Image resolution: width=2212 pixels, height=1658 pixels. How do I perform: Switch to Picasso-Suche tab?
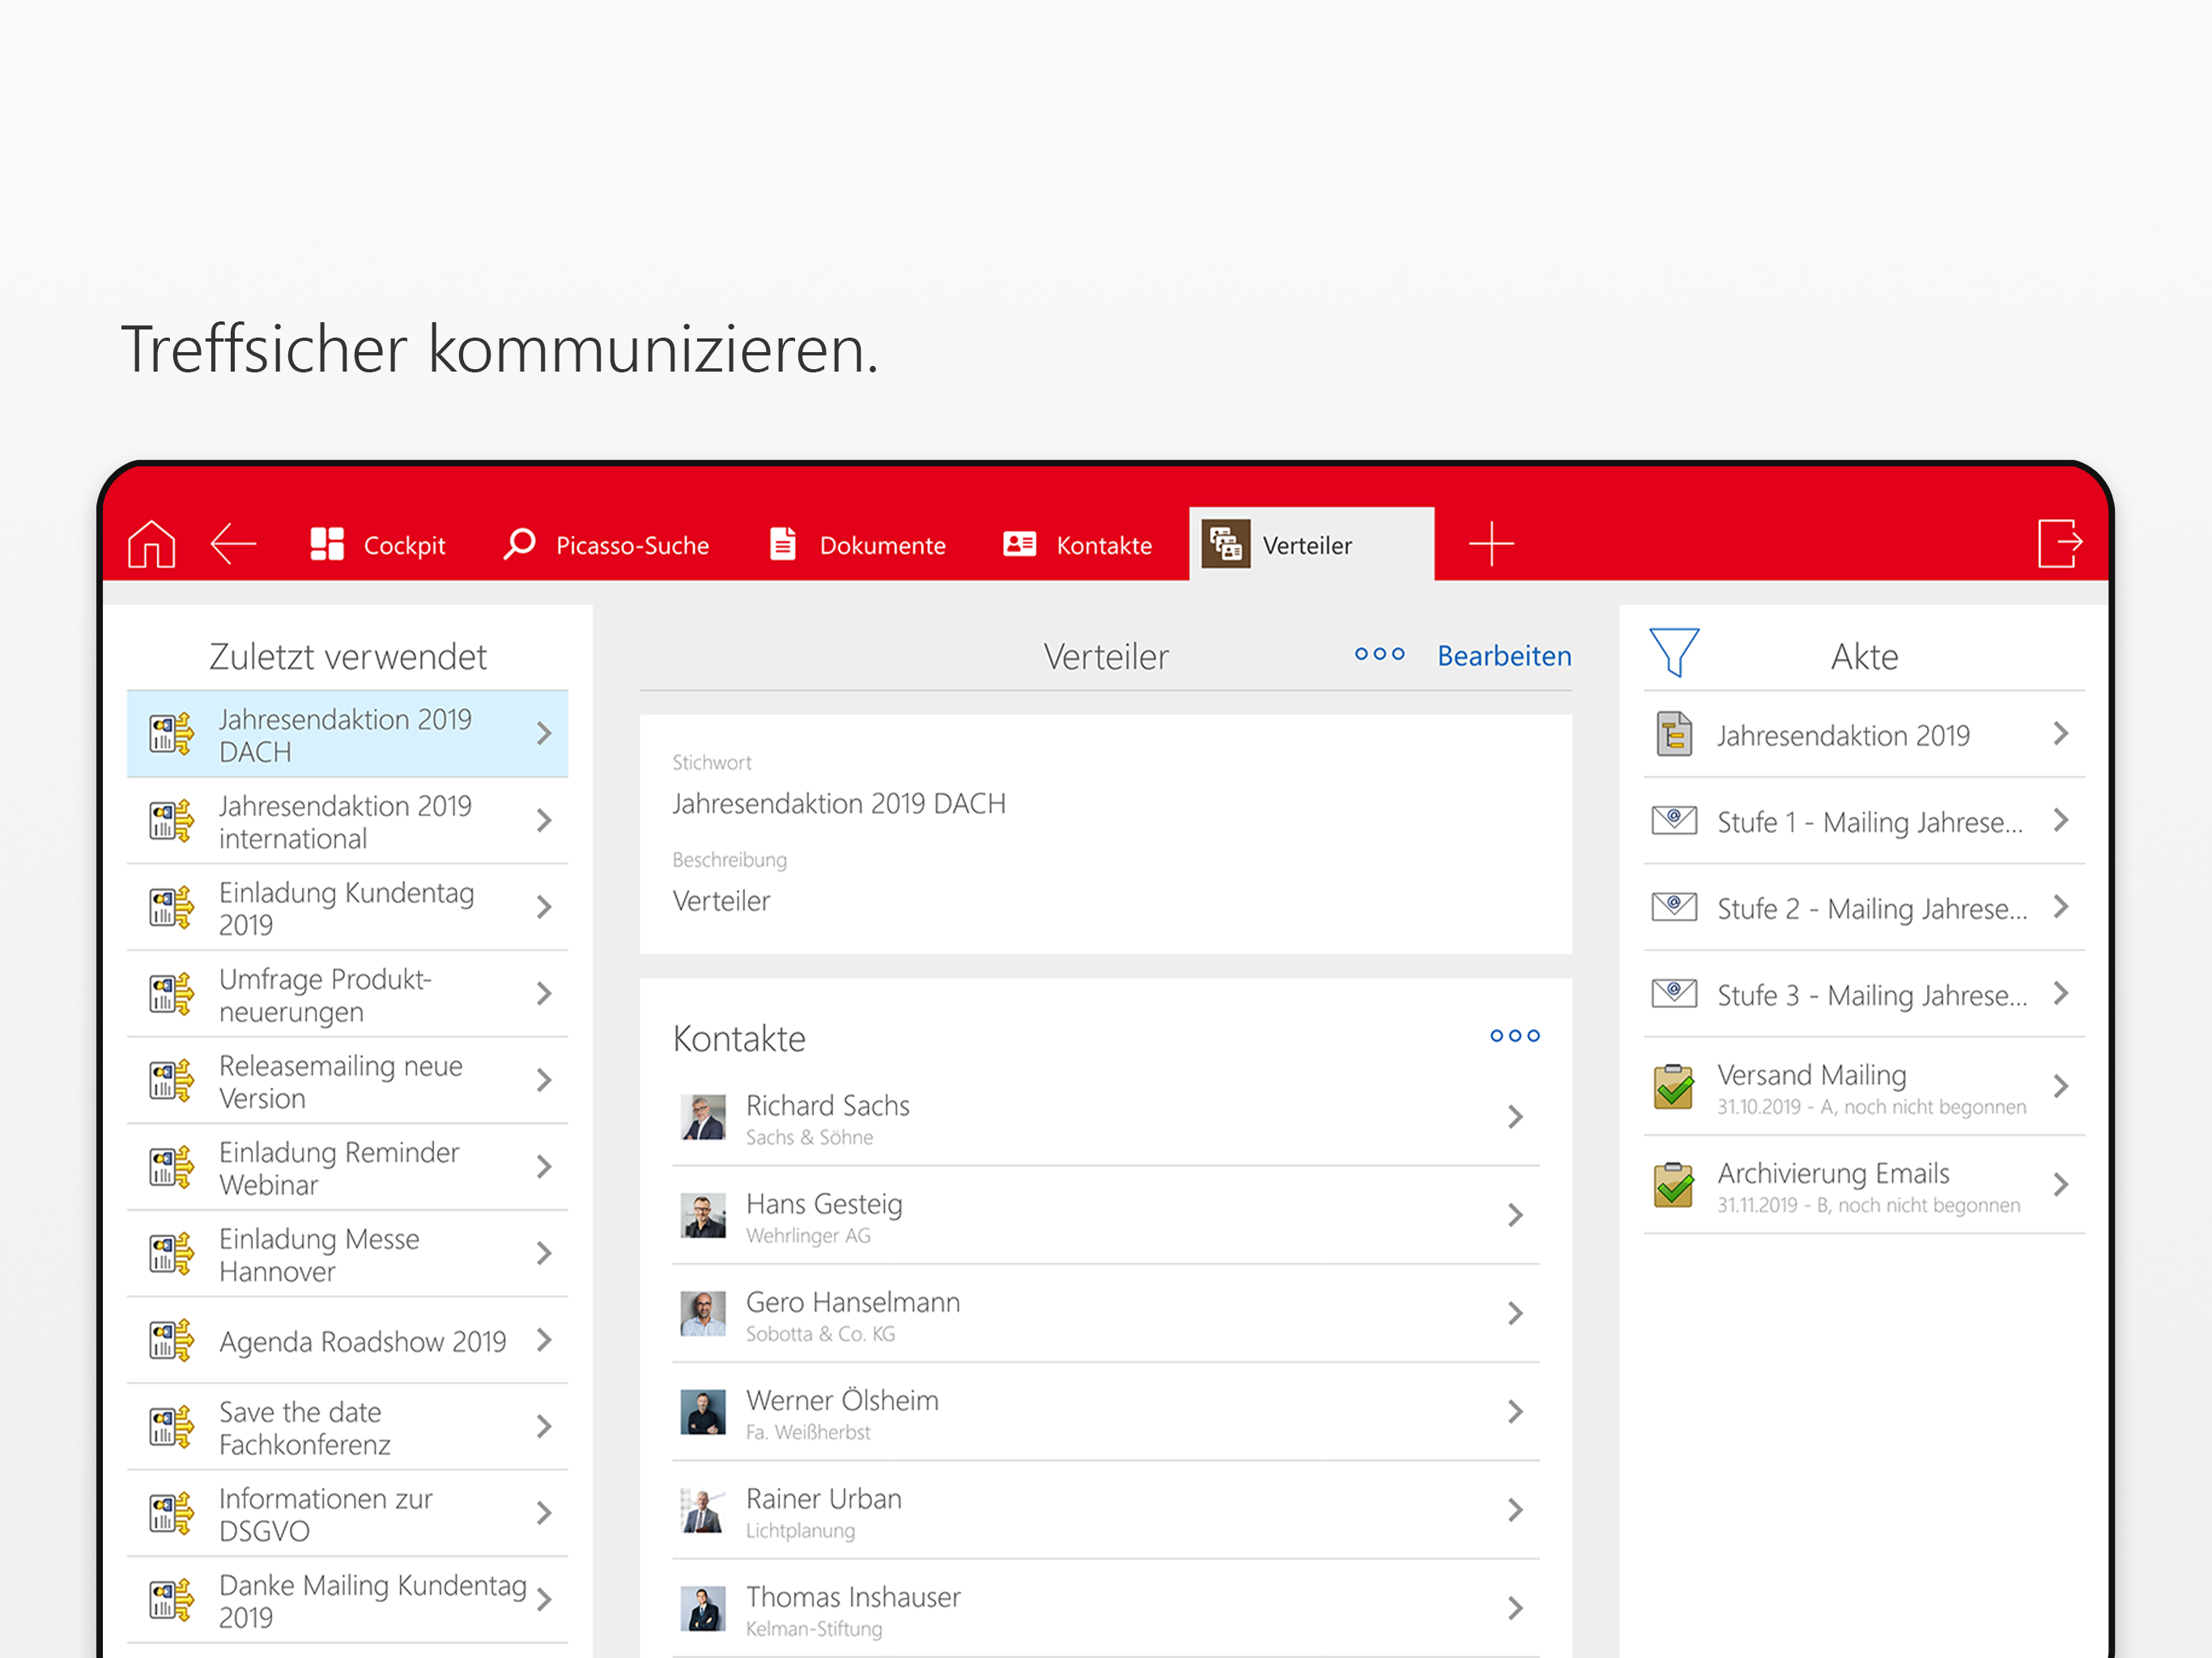(606, 545)
